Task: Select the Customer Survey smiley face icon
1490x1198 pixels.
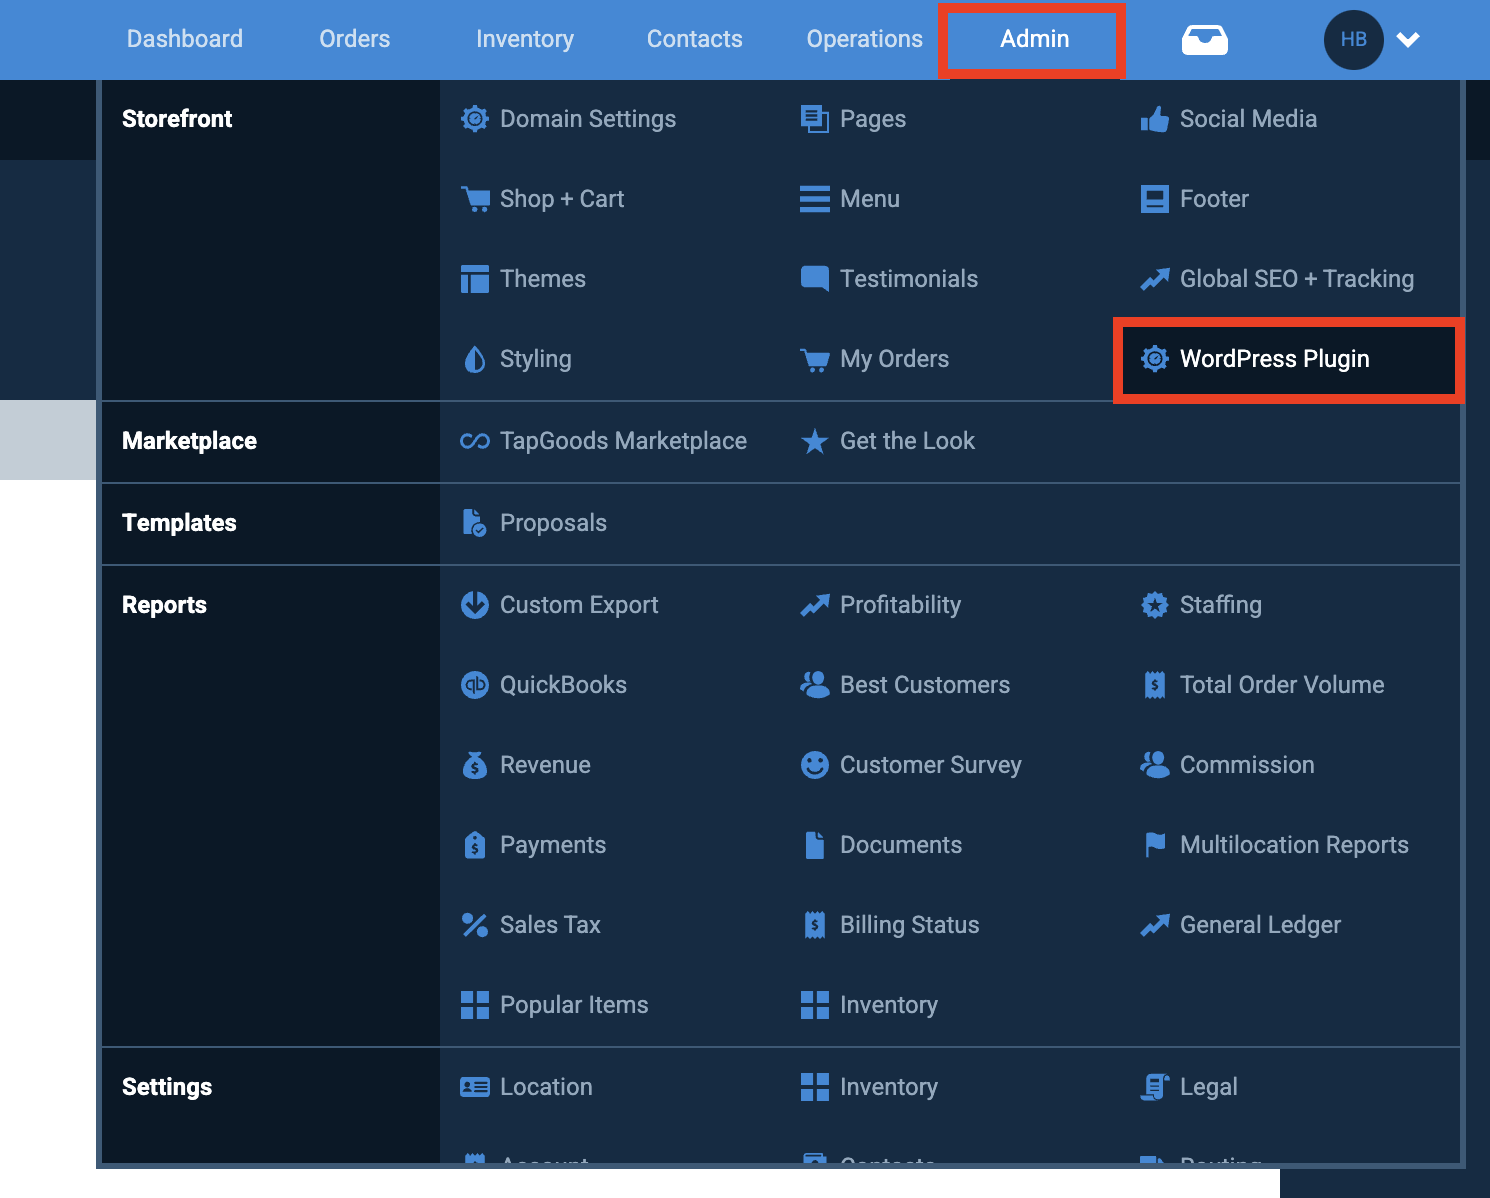Action: [x=815, y=764]
